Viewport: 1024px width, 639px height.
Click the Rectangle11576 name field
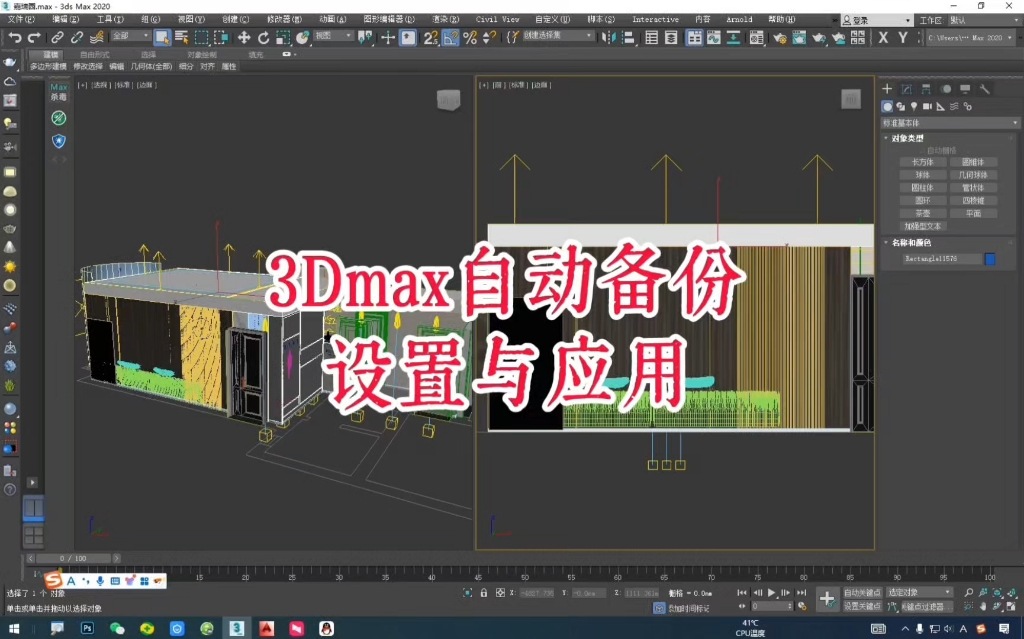[x=944, y=258]
